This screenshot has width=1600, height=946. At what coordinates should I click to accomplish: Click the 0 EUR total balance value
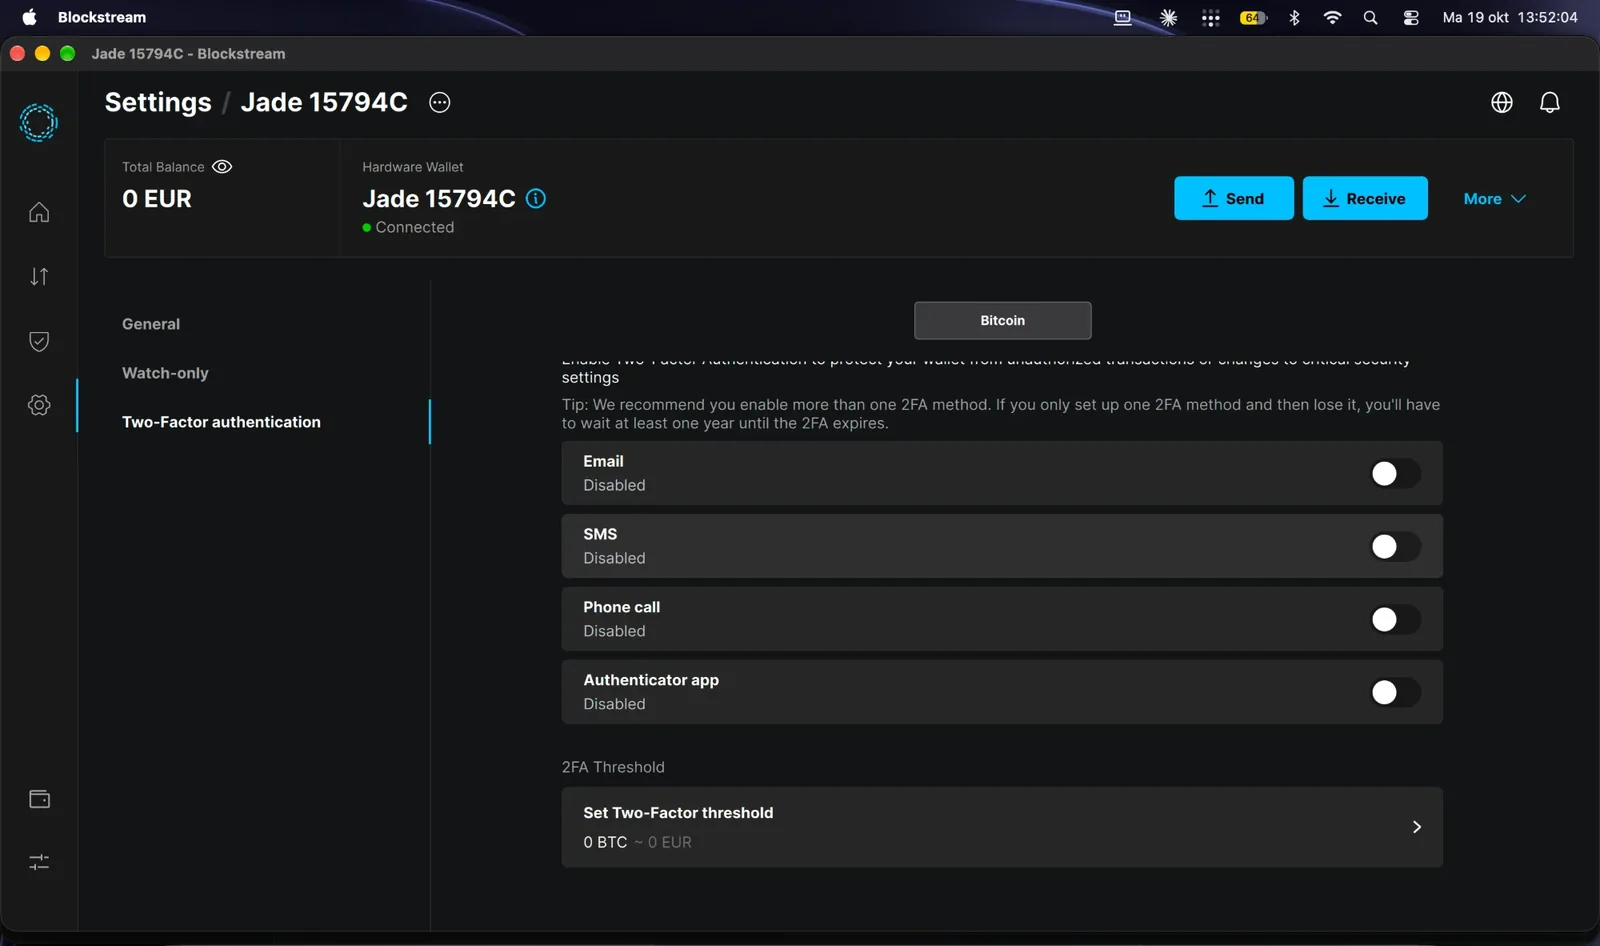click(157, 199)
